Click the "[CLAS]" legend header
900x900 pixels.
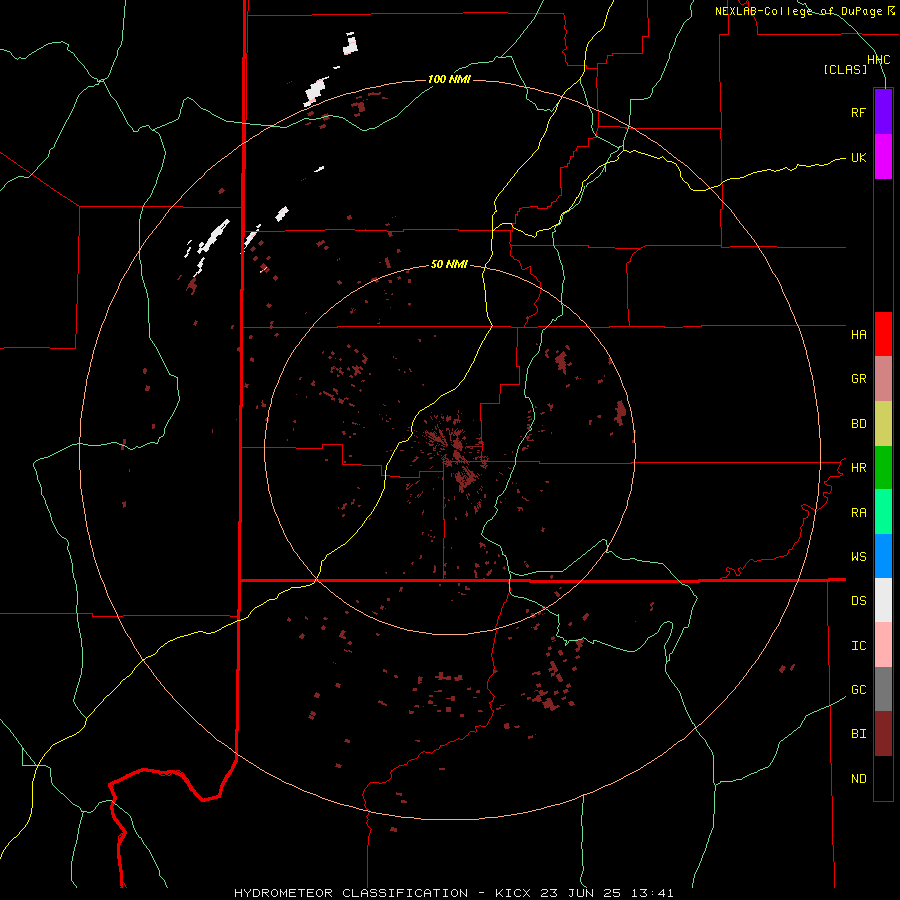tap(845, 69)
